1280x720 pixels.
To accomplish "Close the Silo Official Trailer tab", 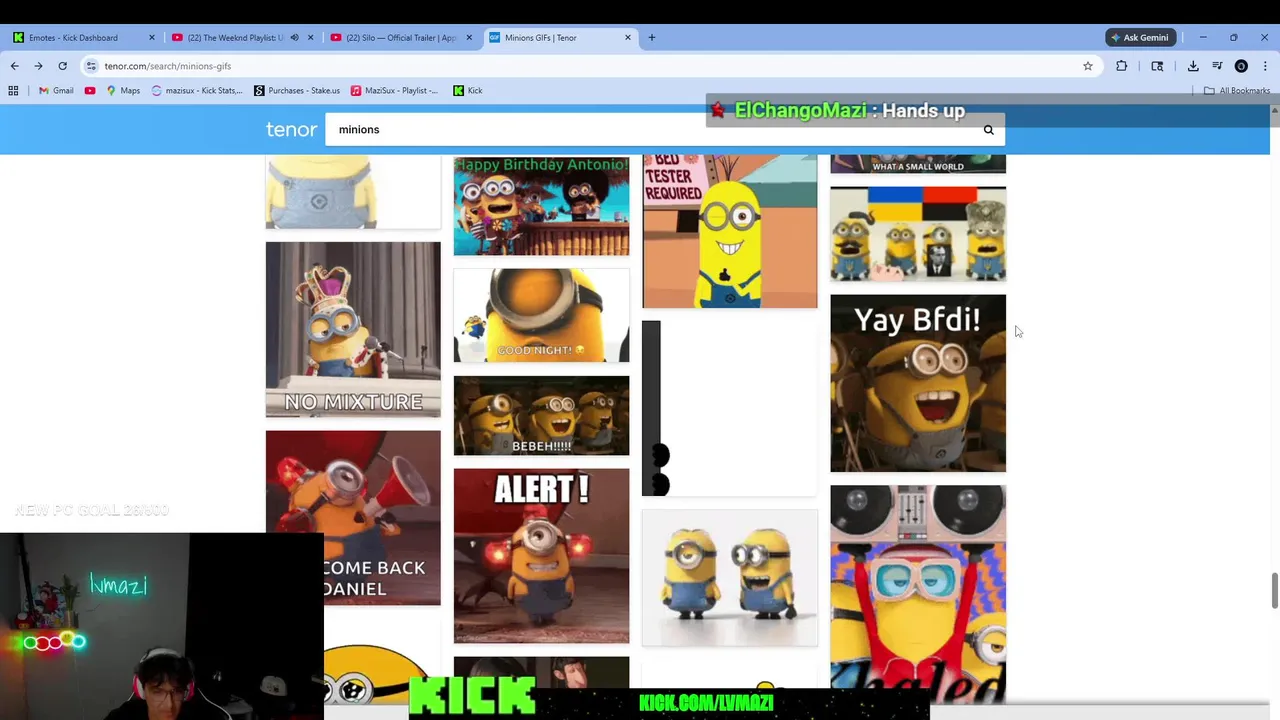I will click(469, 38).
